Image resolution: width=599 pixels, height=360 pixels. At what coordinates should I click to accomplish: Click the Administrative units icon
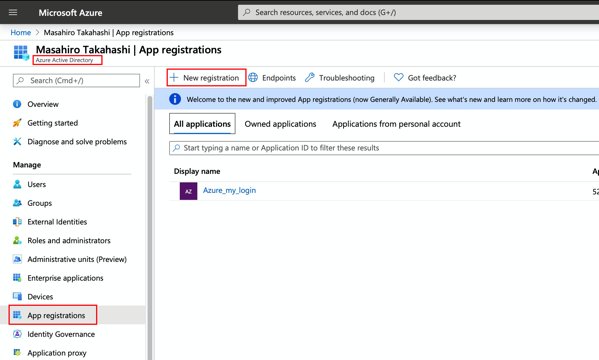pyautogui.click(x=17, y=259)
